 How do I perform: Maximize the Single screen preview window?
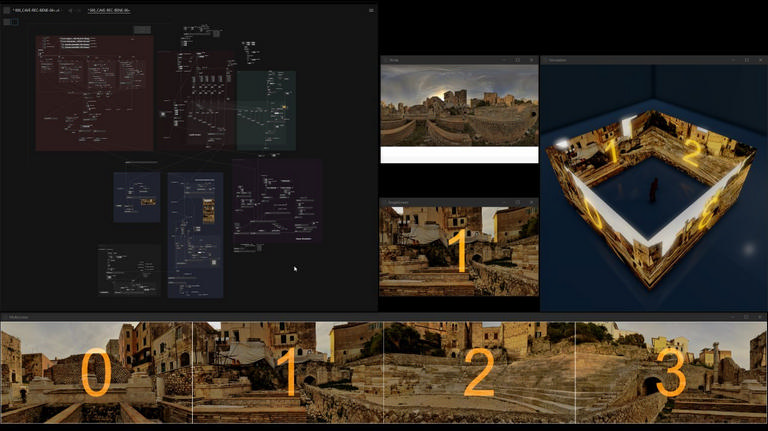point(518,202)
